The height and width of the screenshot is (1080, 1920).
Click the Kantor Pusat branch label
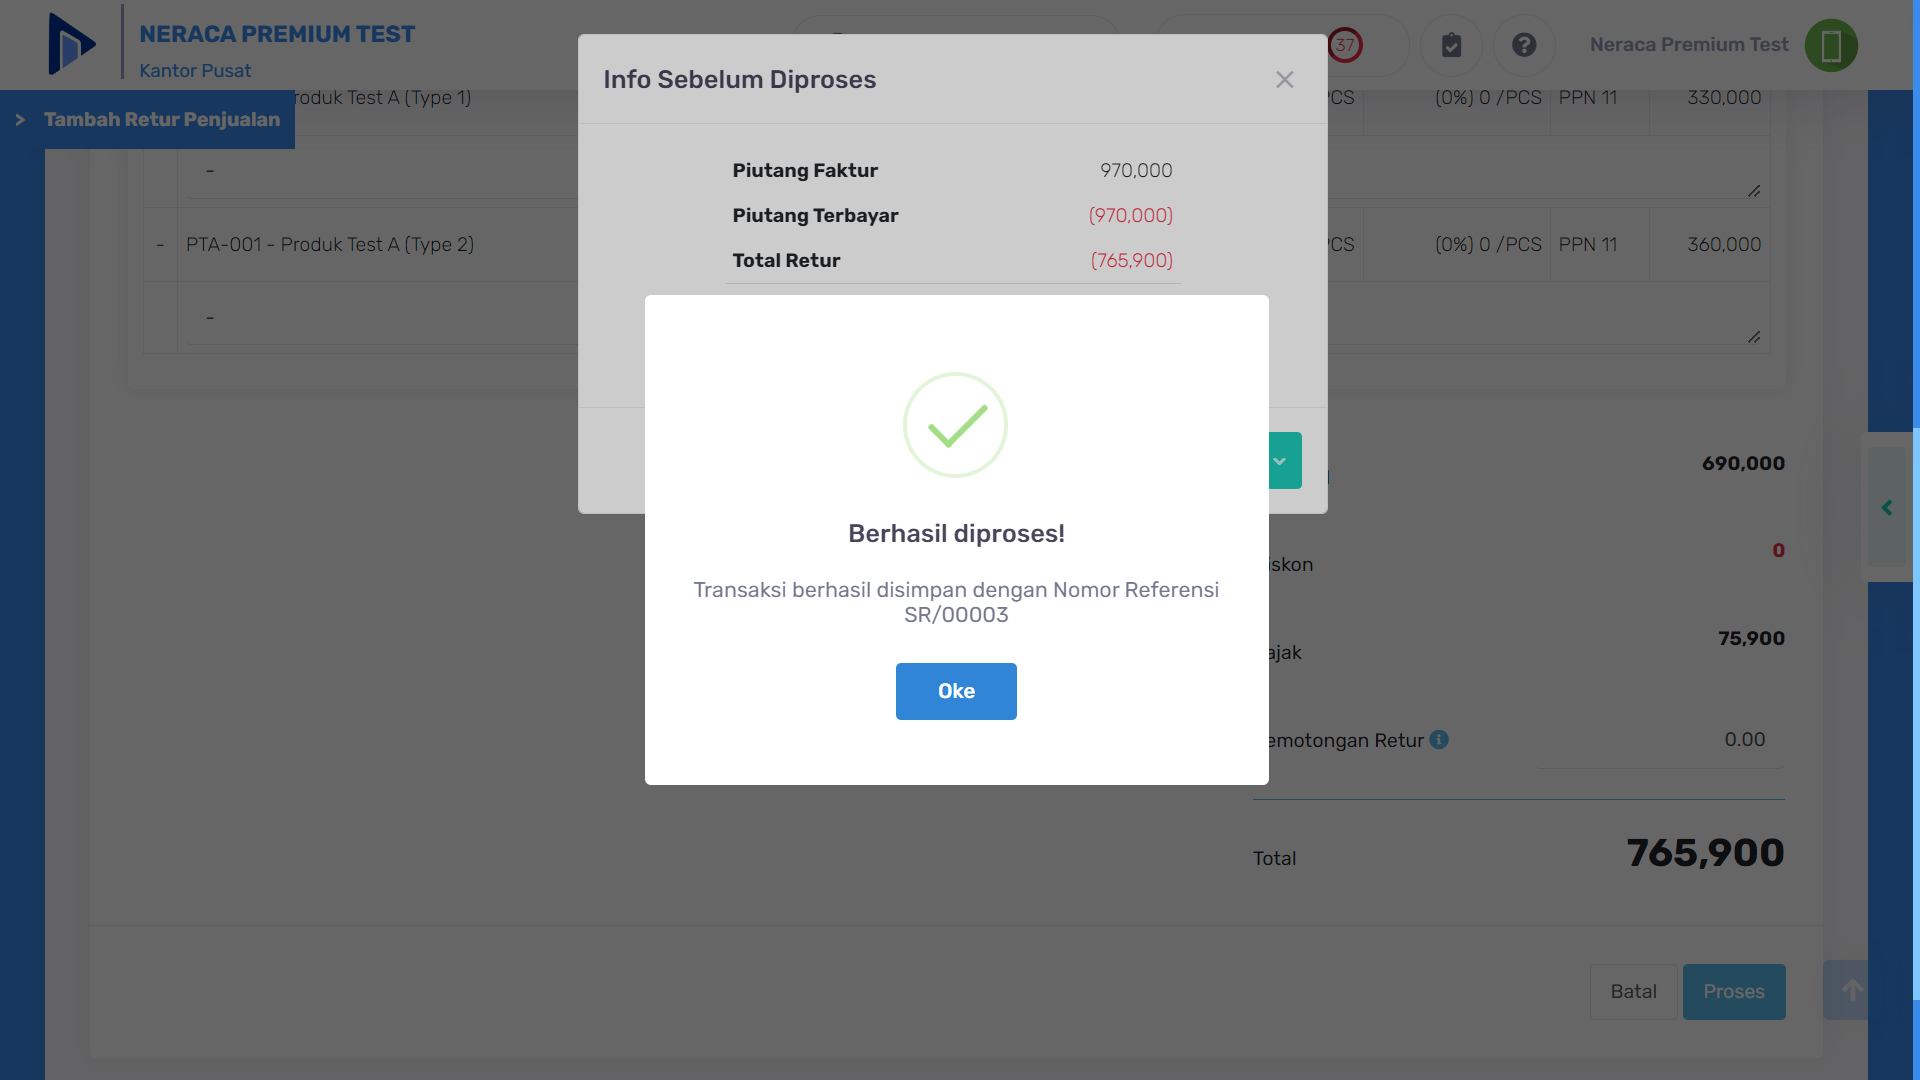[x=195, y=71]
